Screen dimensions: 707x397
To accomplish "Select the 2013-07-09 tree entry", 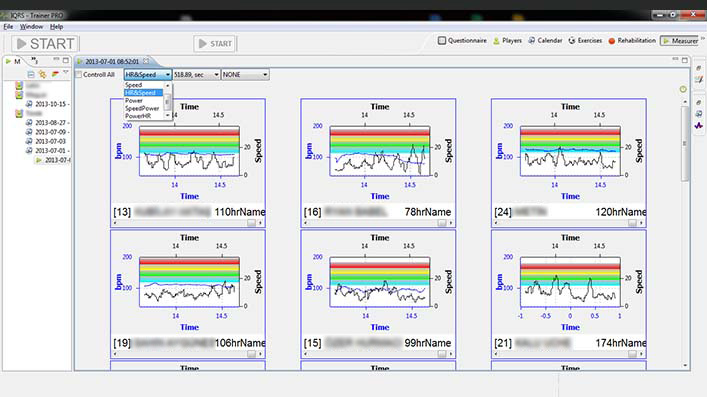I will click(x=47, y=132).
